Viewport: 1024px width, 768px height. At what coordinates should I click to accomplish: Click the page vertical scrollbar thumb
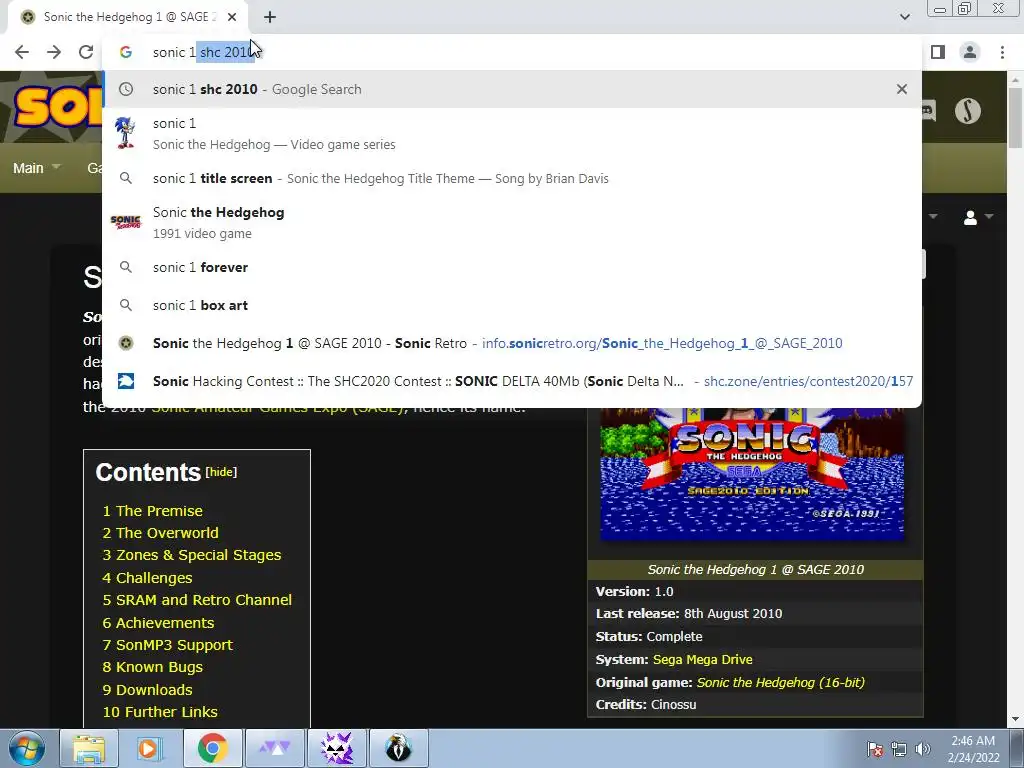coord(1016,118)
